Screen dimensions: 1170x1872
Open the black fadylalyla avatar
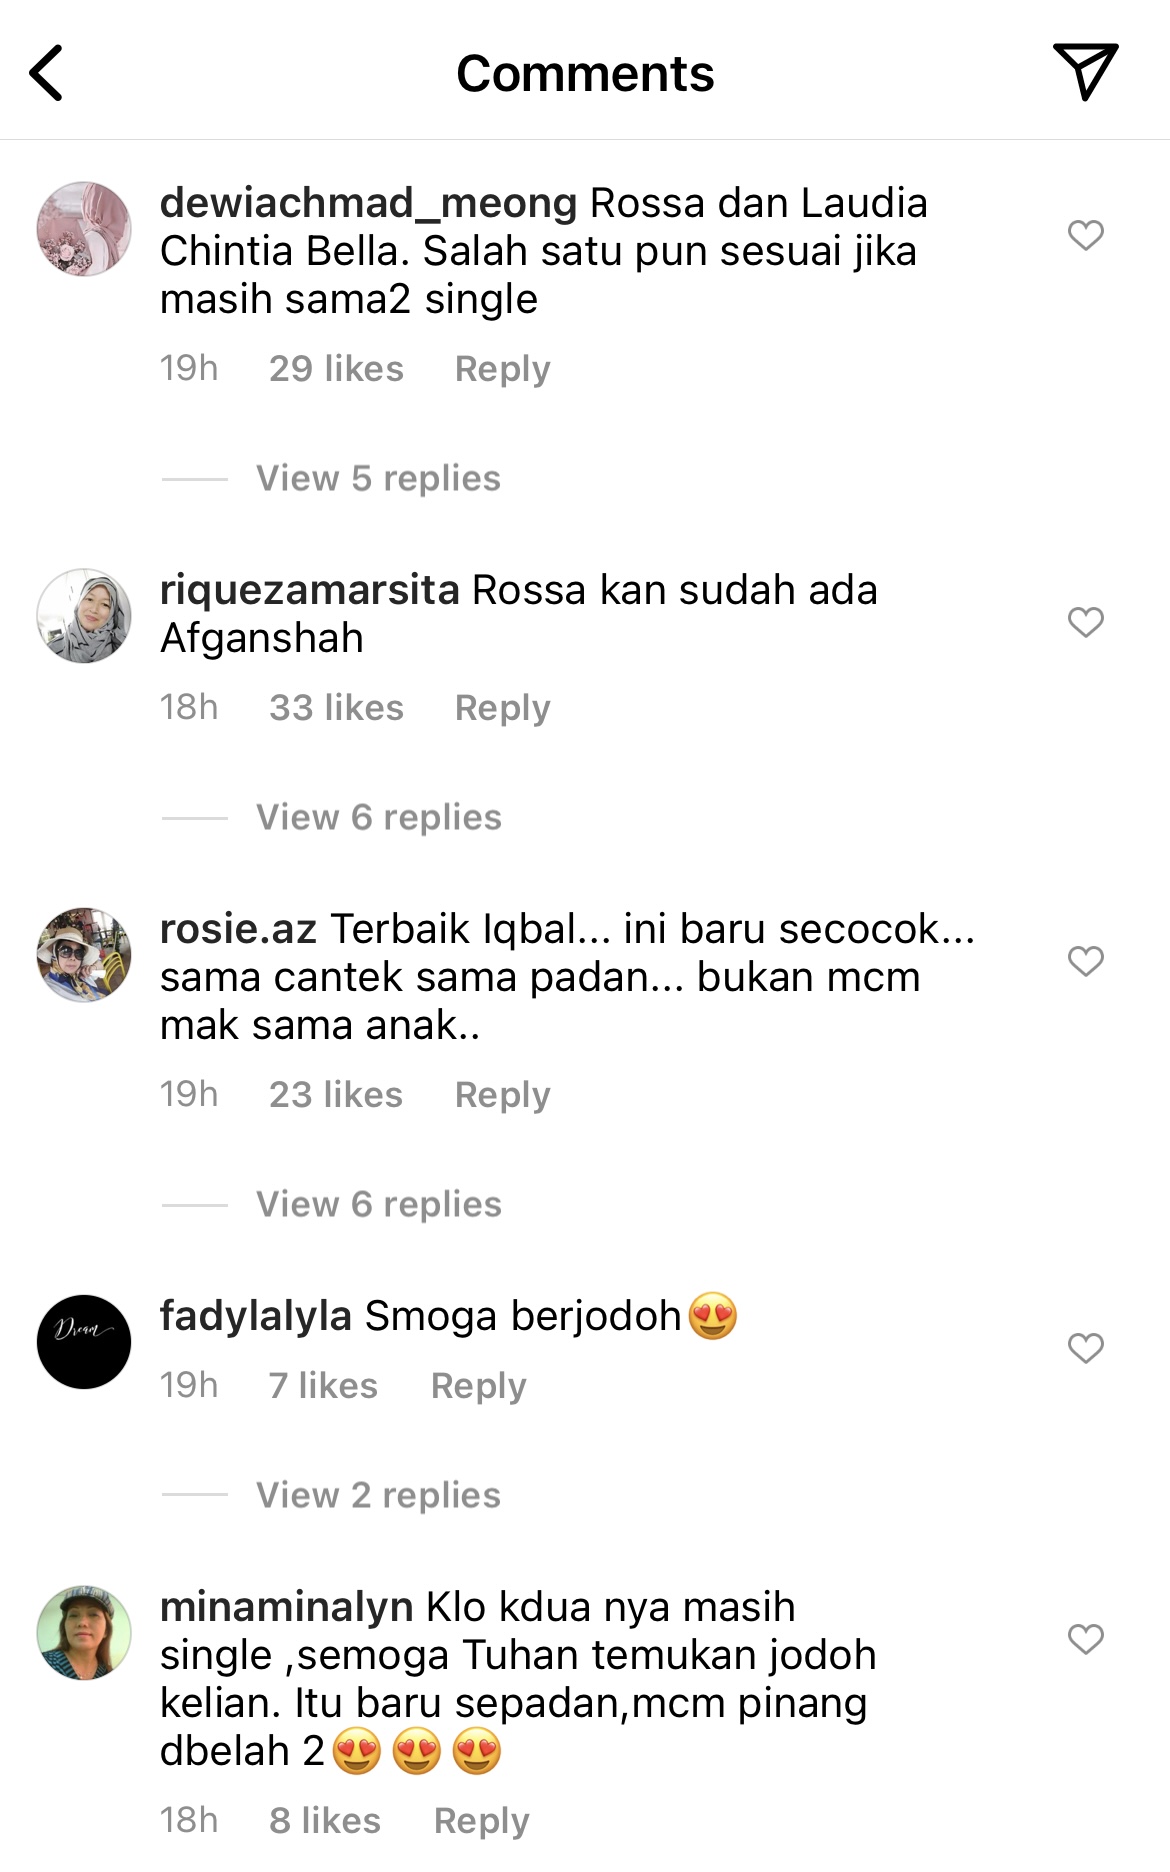[x=84, y=1342]
